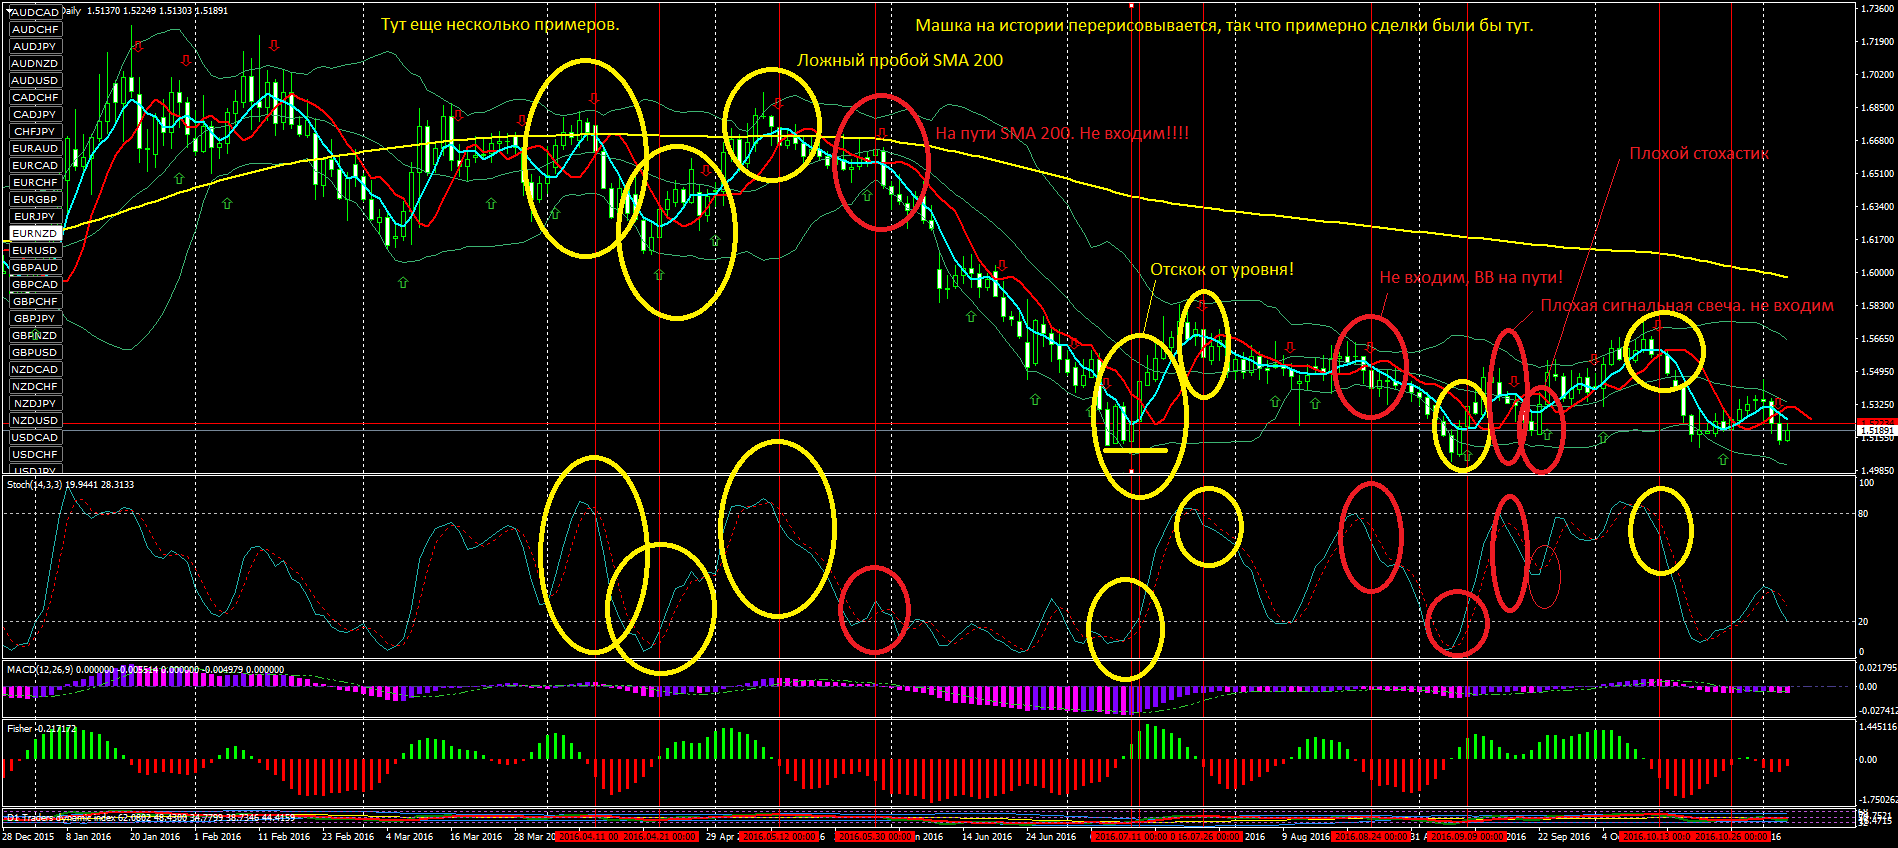This screenshot has width=1898, height=848.
Task: Change symbol to GBPJPY
Action: pyautogui.click(x=35, y=318)
